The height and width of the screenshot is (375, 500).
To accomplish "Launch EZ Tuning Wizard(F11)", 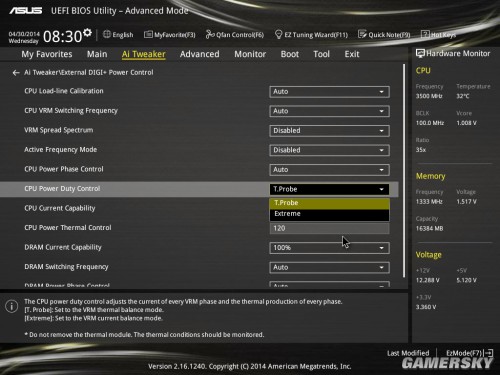I will tap(311, 35).
